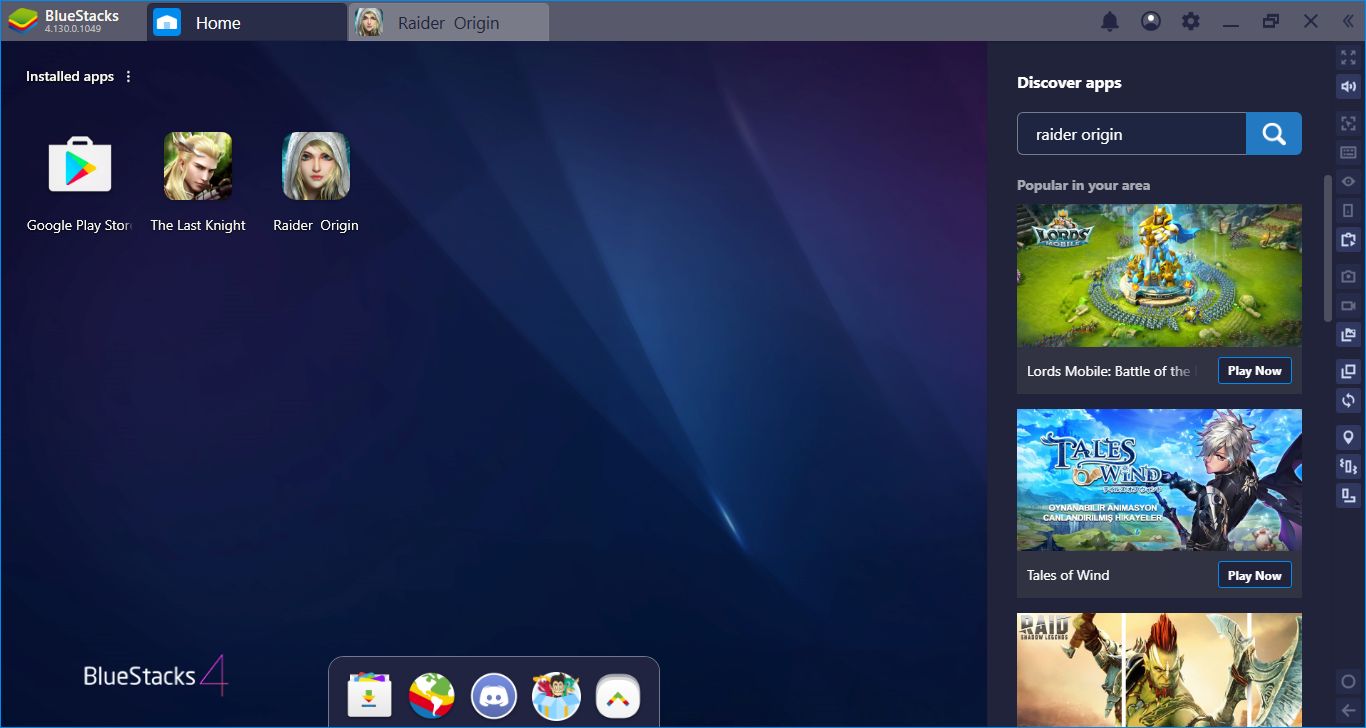This screenshot has height=728, width=1366.
Task: Open Discord from the dock
Action: pos(493,695)
